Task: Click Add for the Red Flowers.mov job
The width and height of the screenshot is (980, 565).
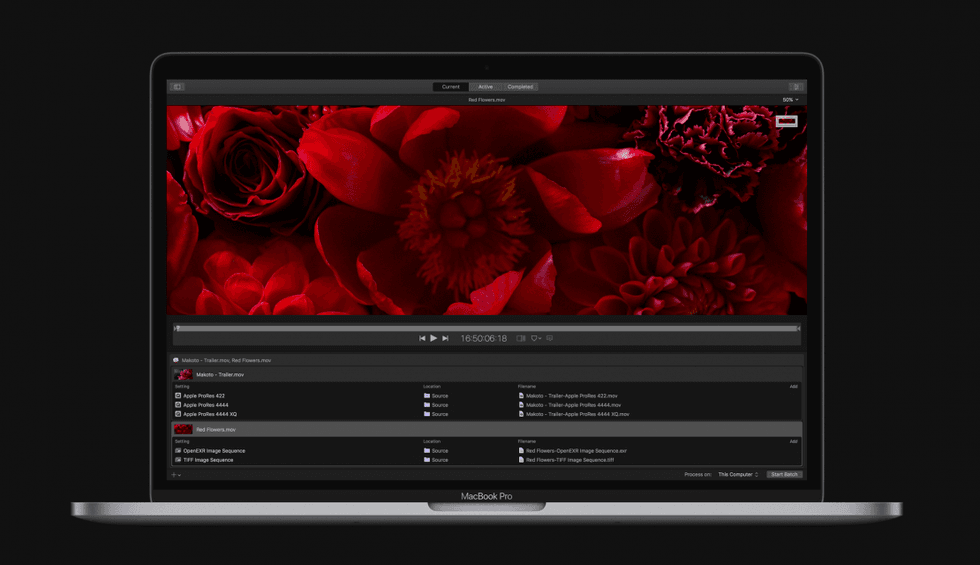Action: click(793, 441)
